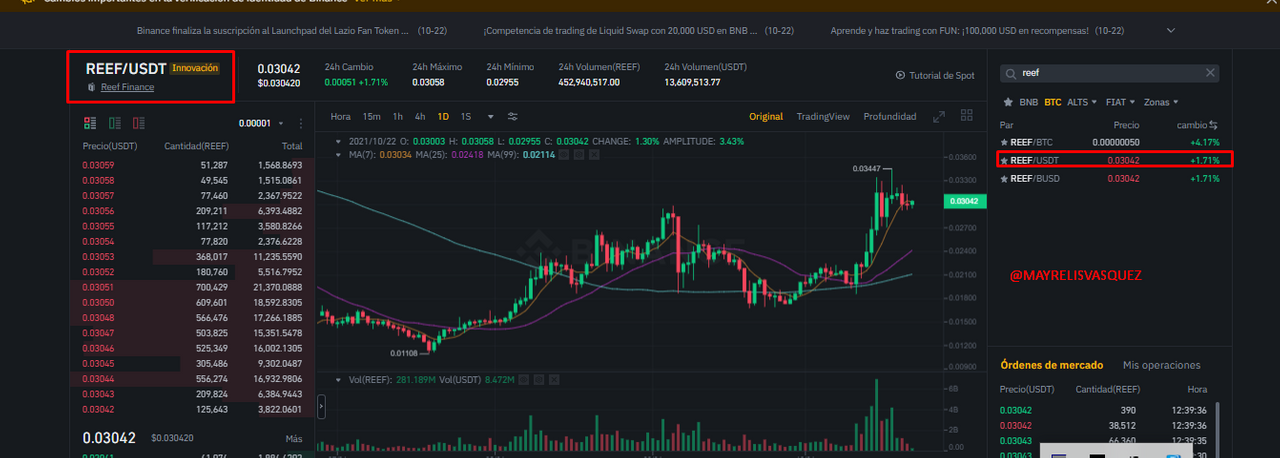Collapse order book panel with side arrow
1280x458 pixels.
(321, 406)
